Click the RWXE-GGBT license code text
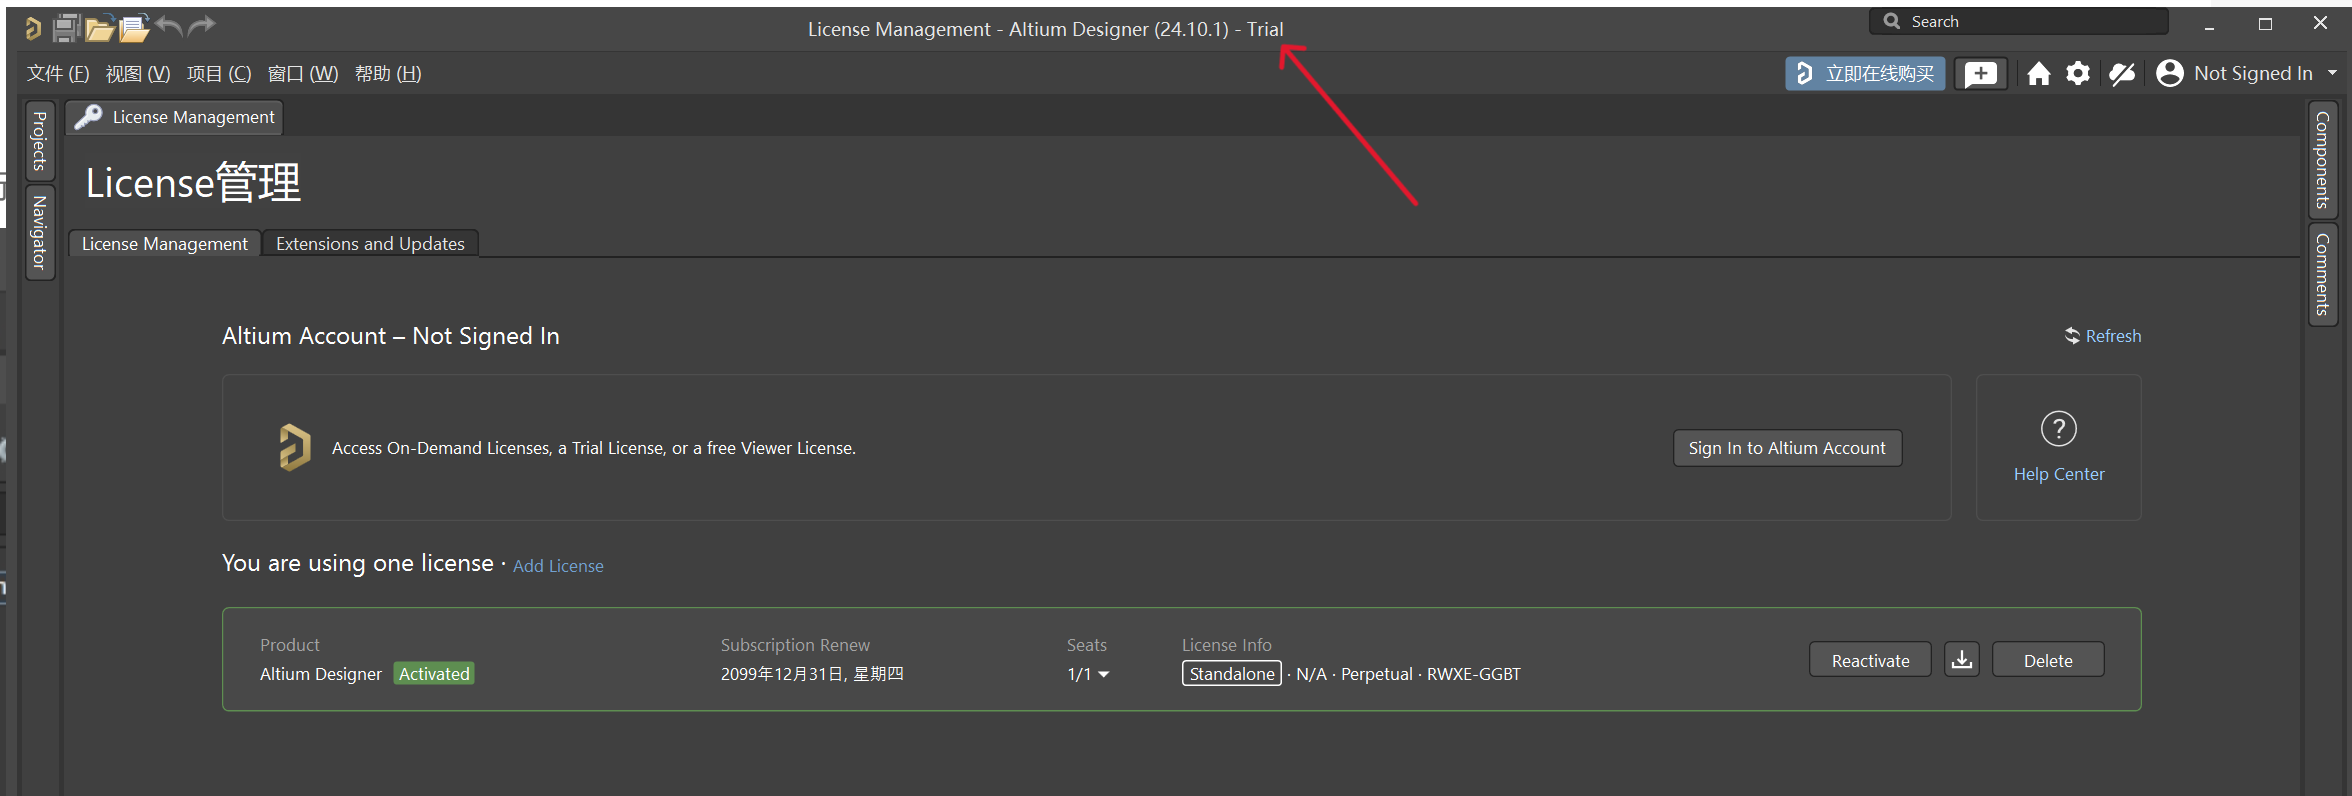This screenshot has height=796, width=2352. pyautogui.click(x=1473, y=674)
